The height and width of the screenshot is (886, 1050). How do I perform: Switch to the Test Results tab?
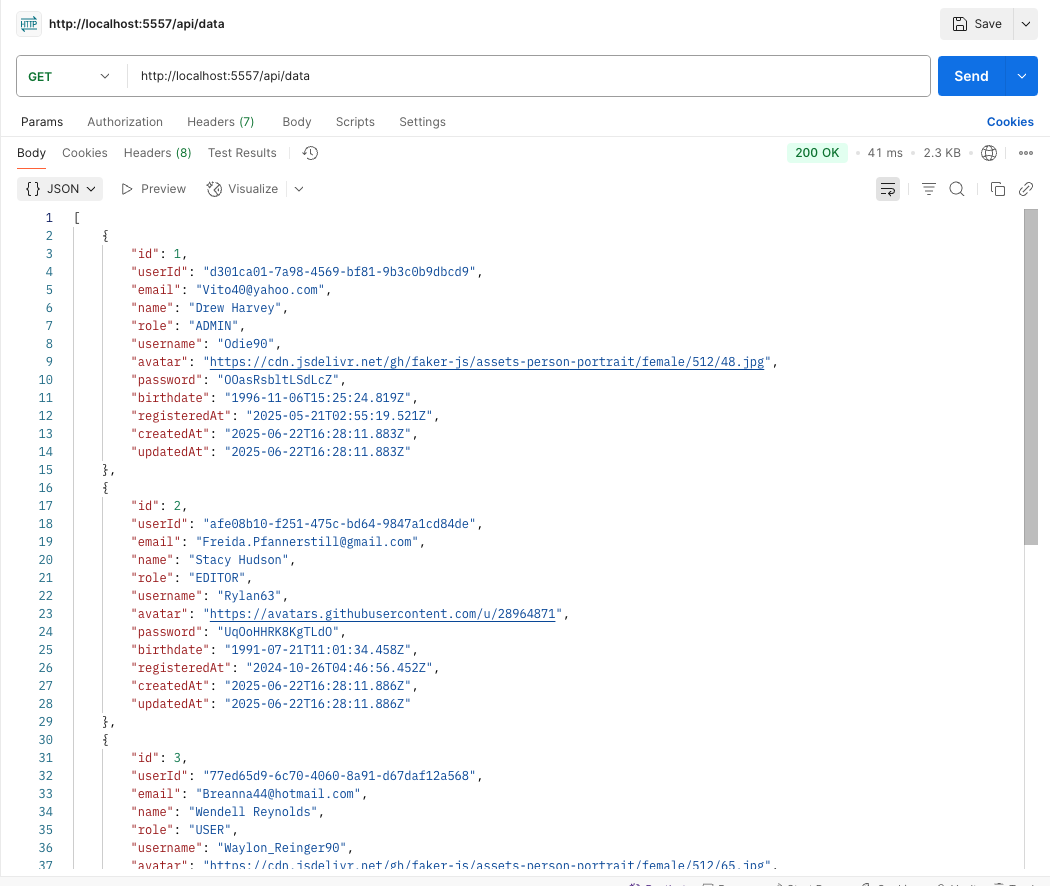point(242,153)
